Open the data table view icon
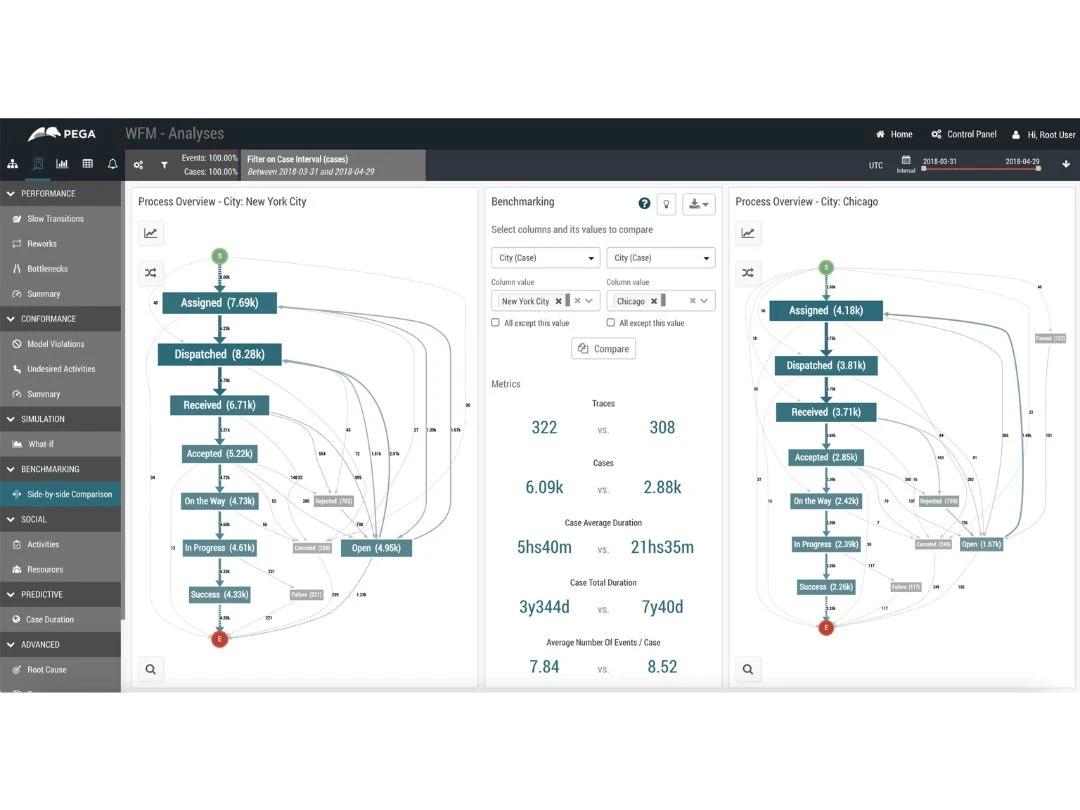Viewport: 1080px width, 810px height. [x=87, y=164]
